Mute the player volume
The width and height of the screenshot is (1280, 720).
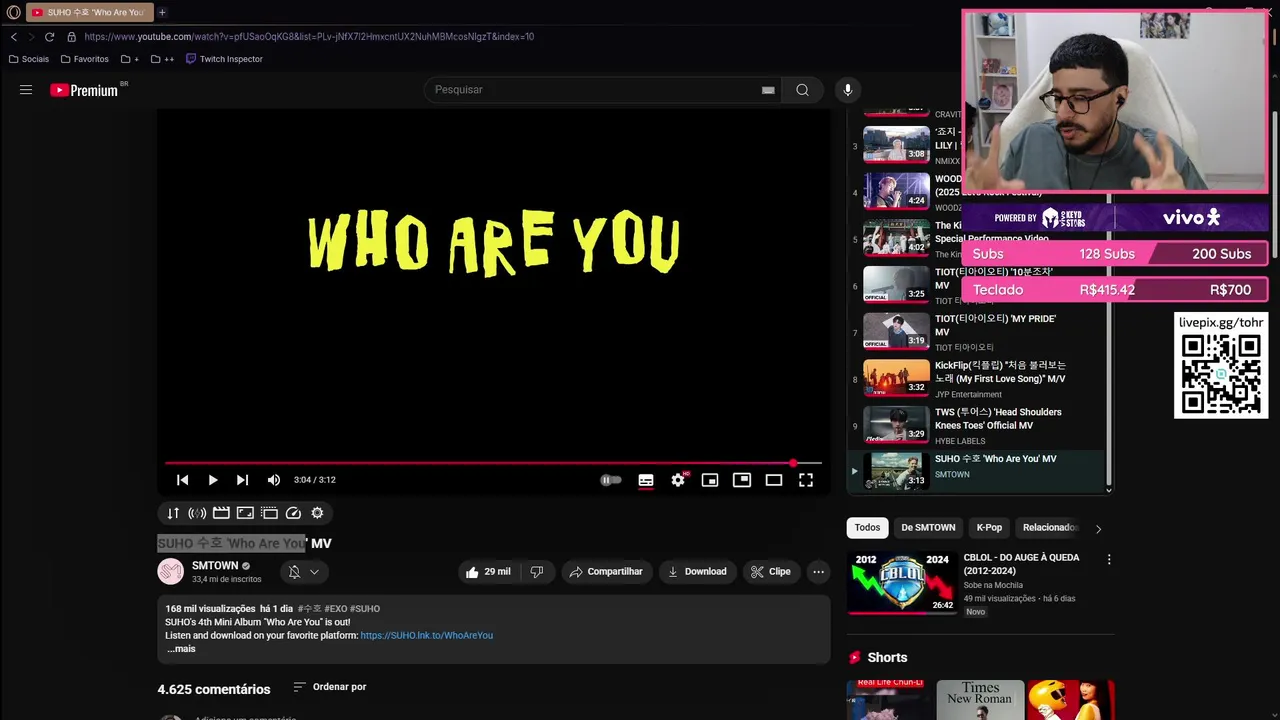click(273, 480)
